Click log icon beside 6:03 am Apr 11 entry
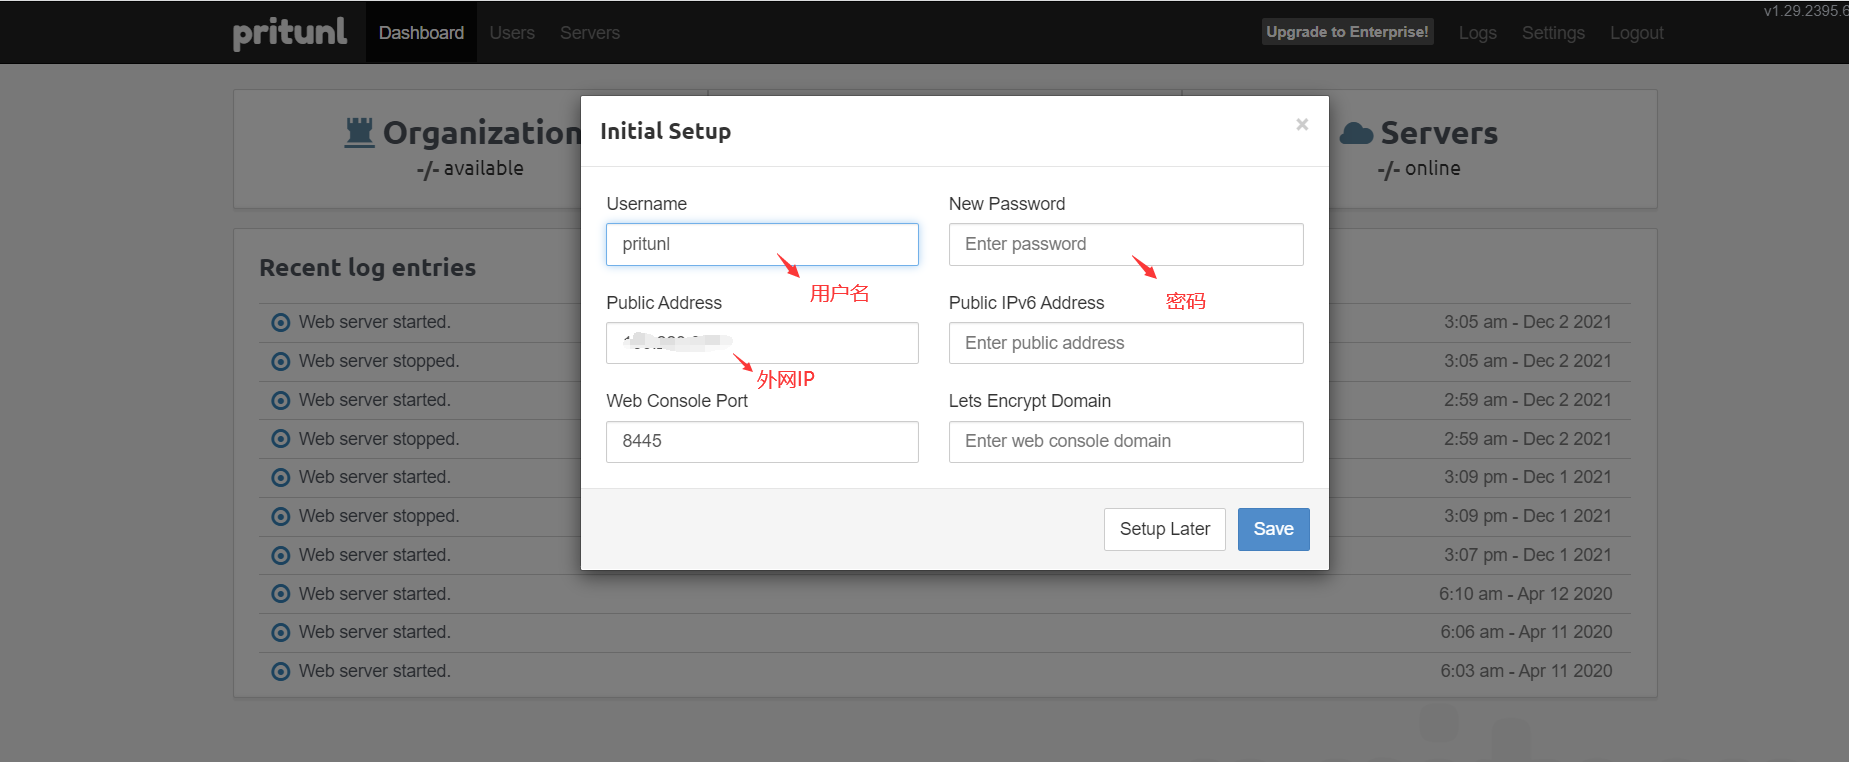 281,671
